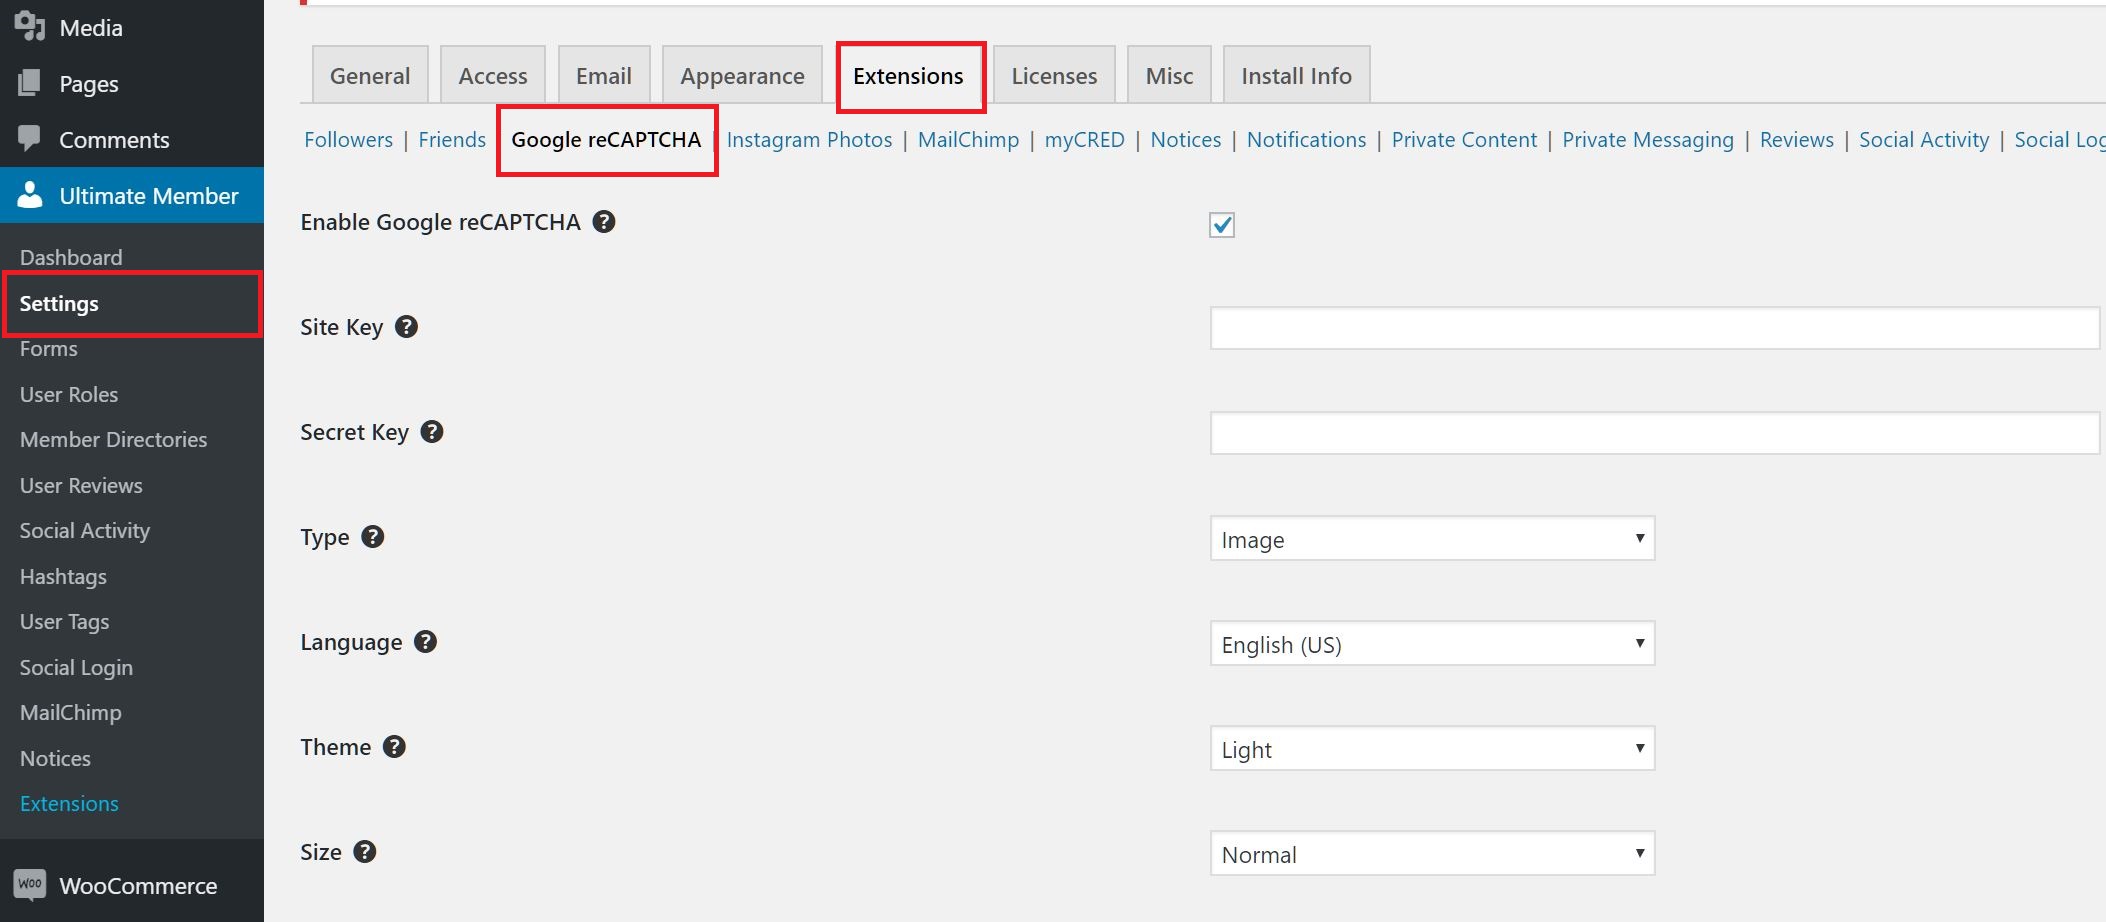
Task: Switch to the Appearance tab
Action: [x=742, y=75]
